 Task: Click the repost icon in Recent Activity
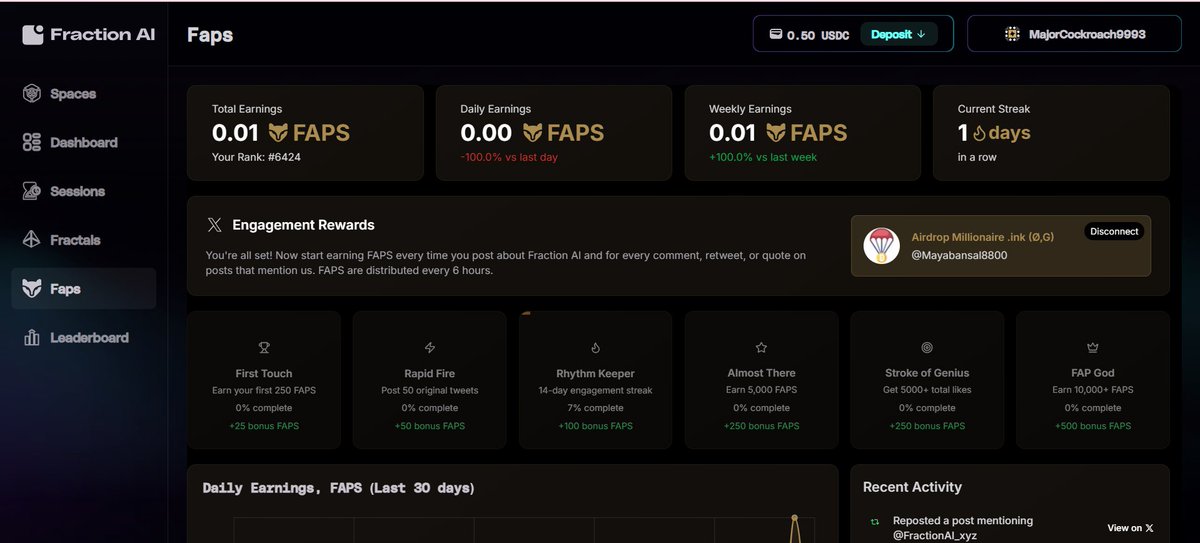[x=875, y=521]
